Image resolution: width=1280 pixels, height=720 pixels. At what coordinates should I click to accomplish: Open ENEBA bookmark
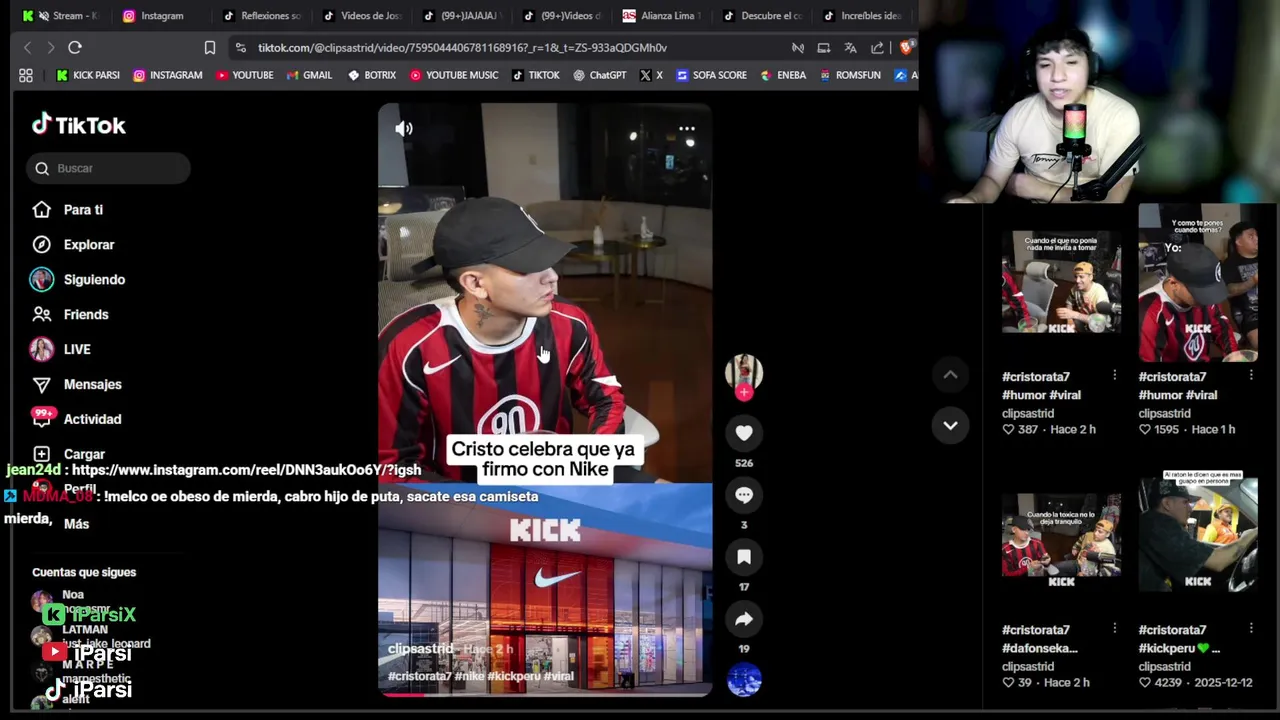click(783, 75)
